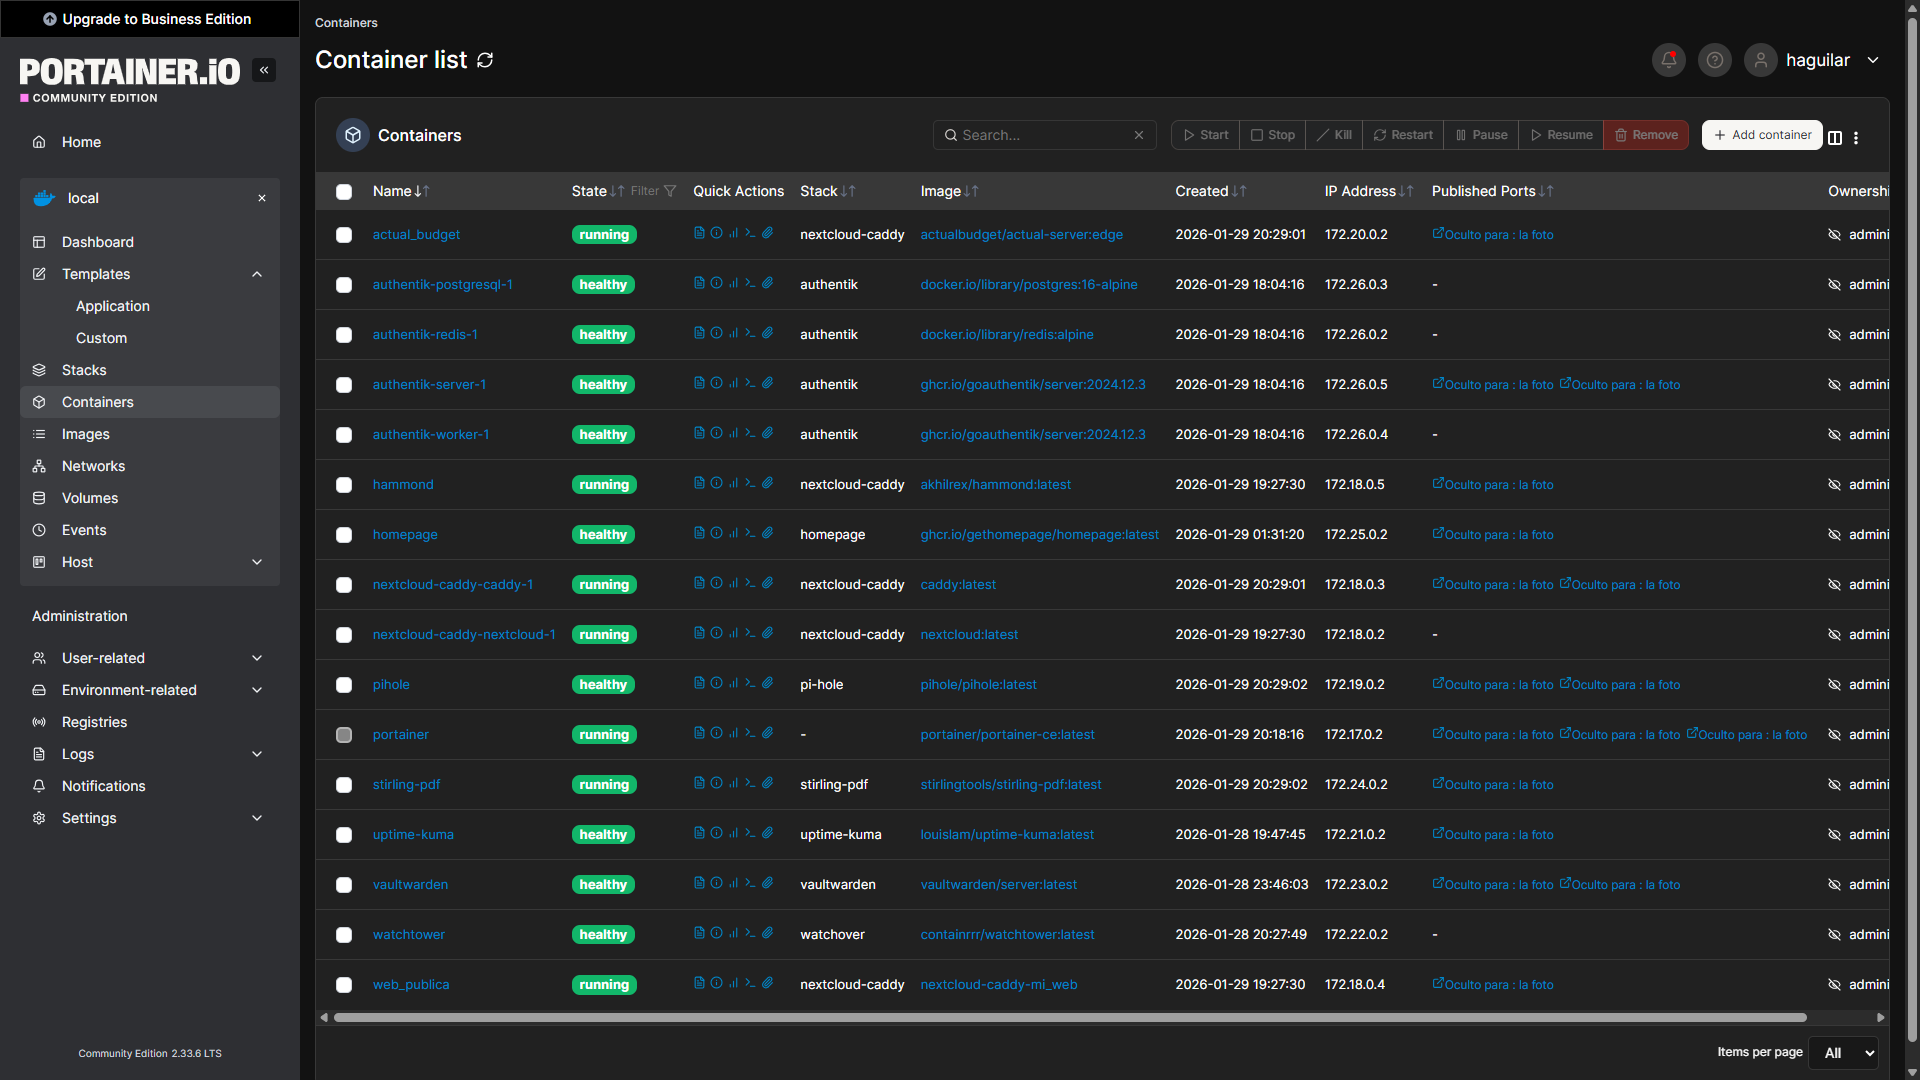Image resolution: width=1920 pixels, height=1080 pixels.
Task: Open the pihole/pihole:latest image link
Action: tap(978, 685)
